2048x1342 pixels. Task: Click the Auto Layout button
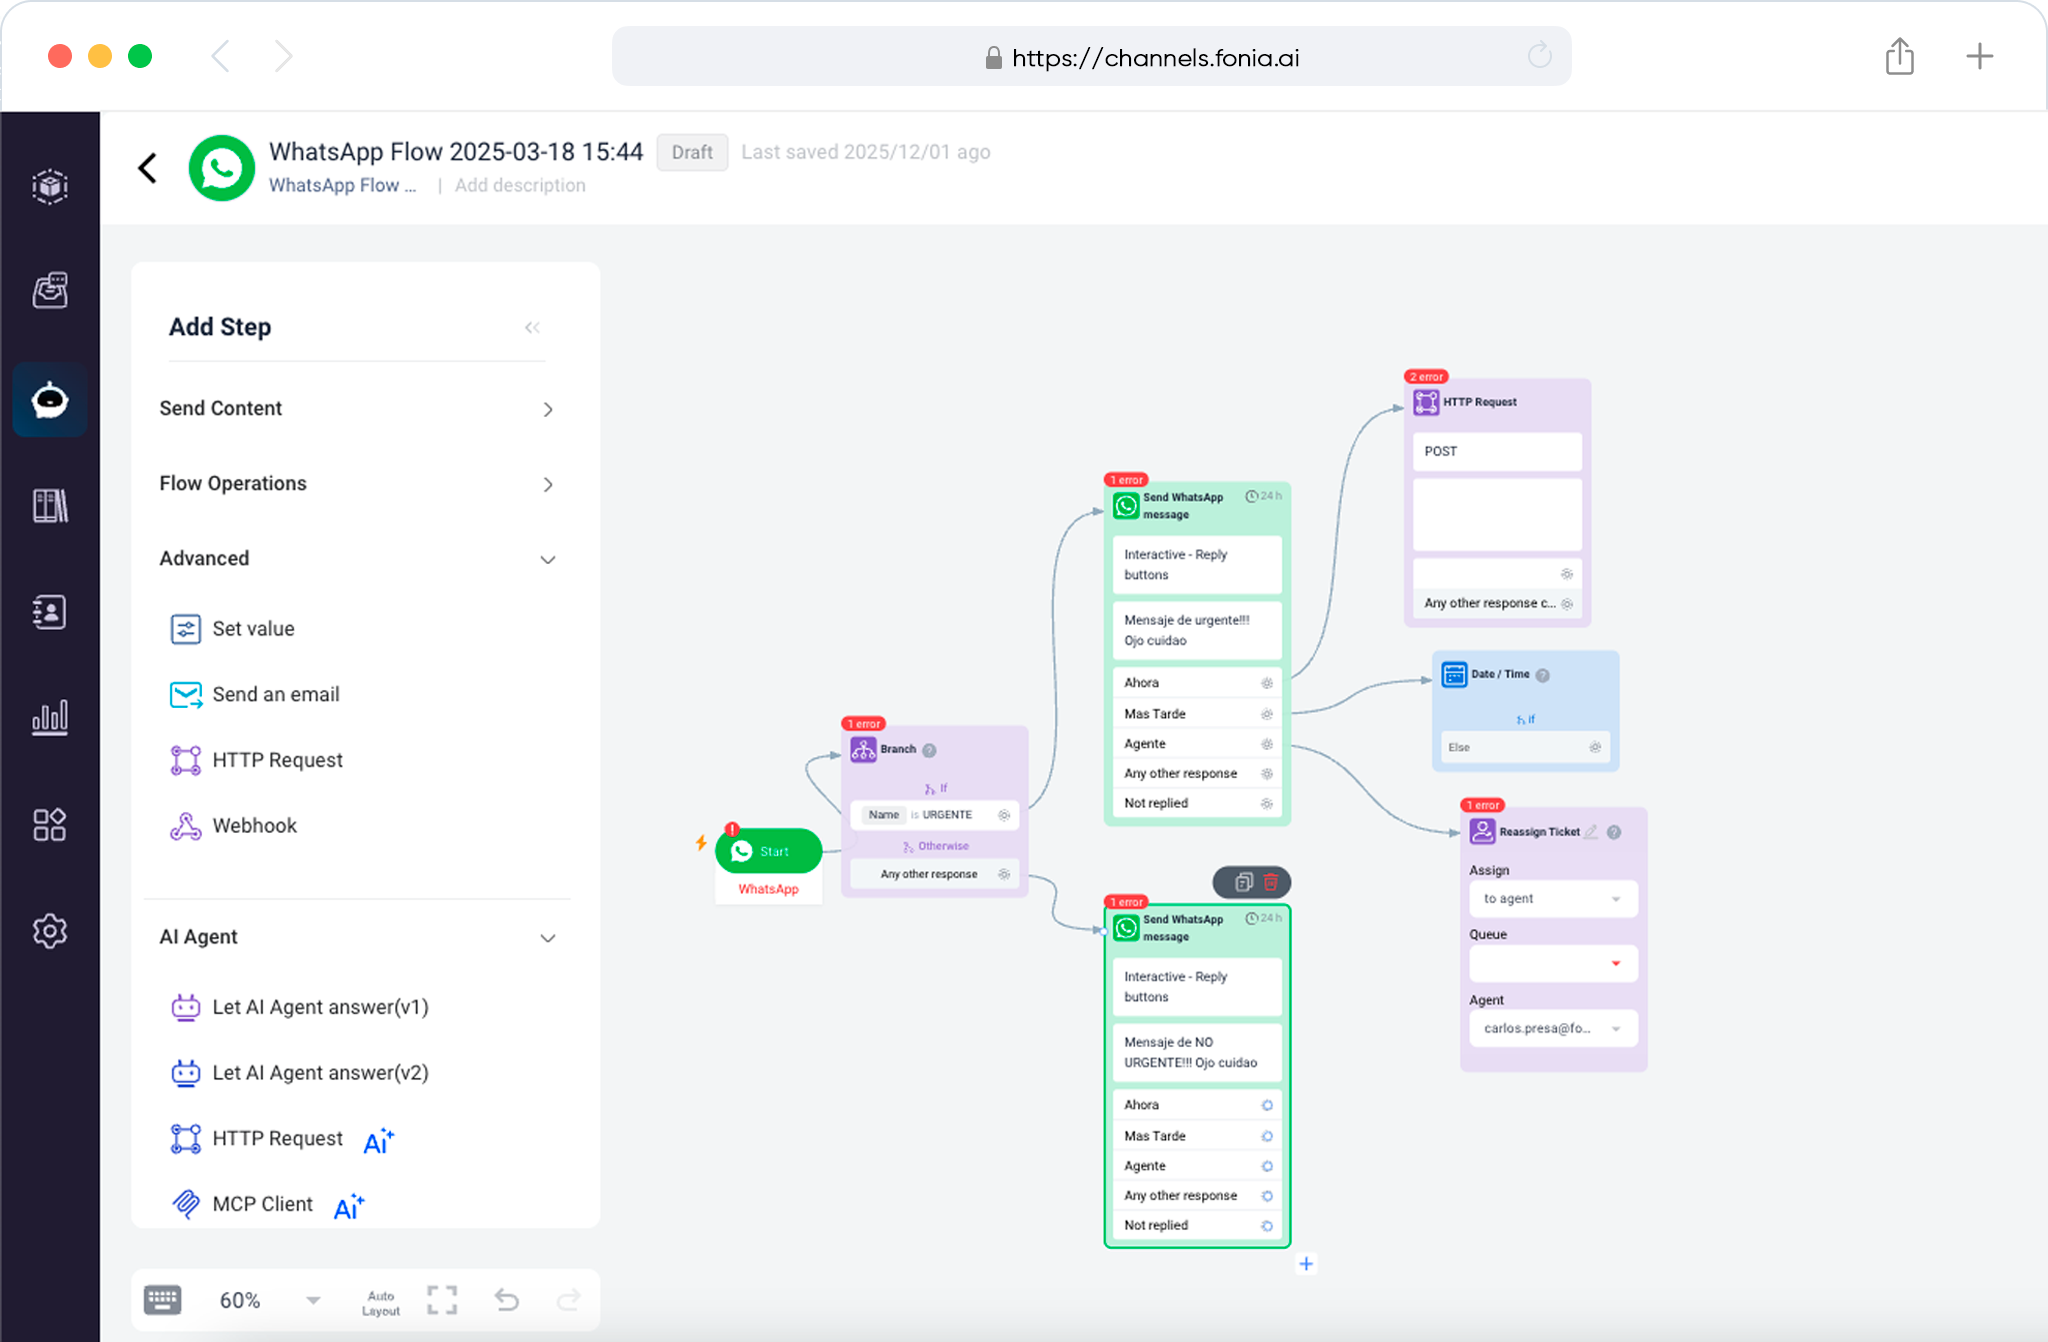pos(380,1303)
